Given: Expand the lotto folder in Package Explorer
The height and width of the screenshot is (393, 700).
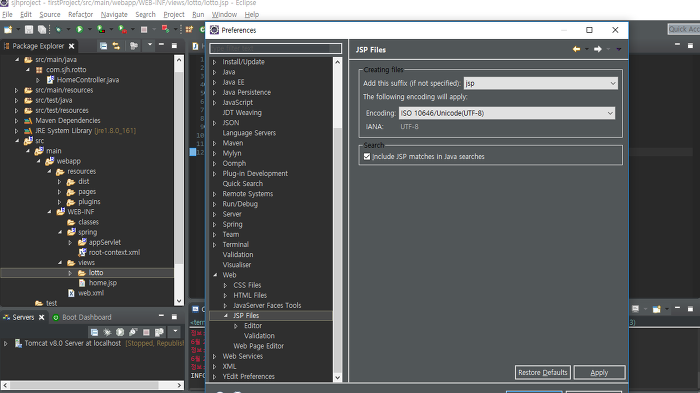Looking at the screenshot, I should click(70, 273).
